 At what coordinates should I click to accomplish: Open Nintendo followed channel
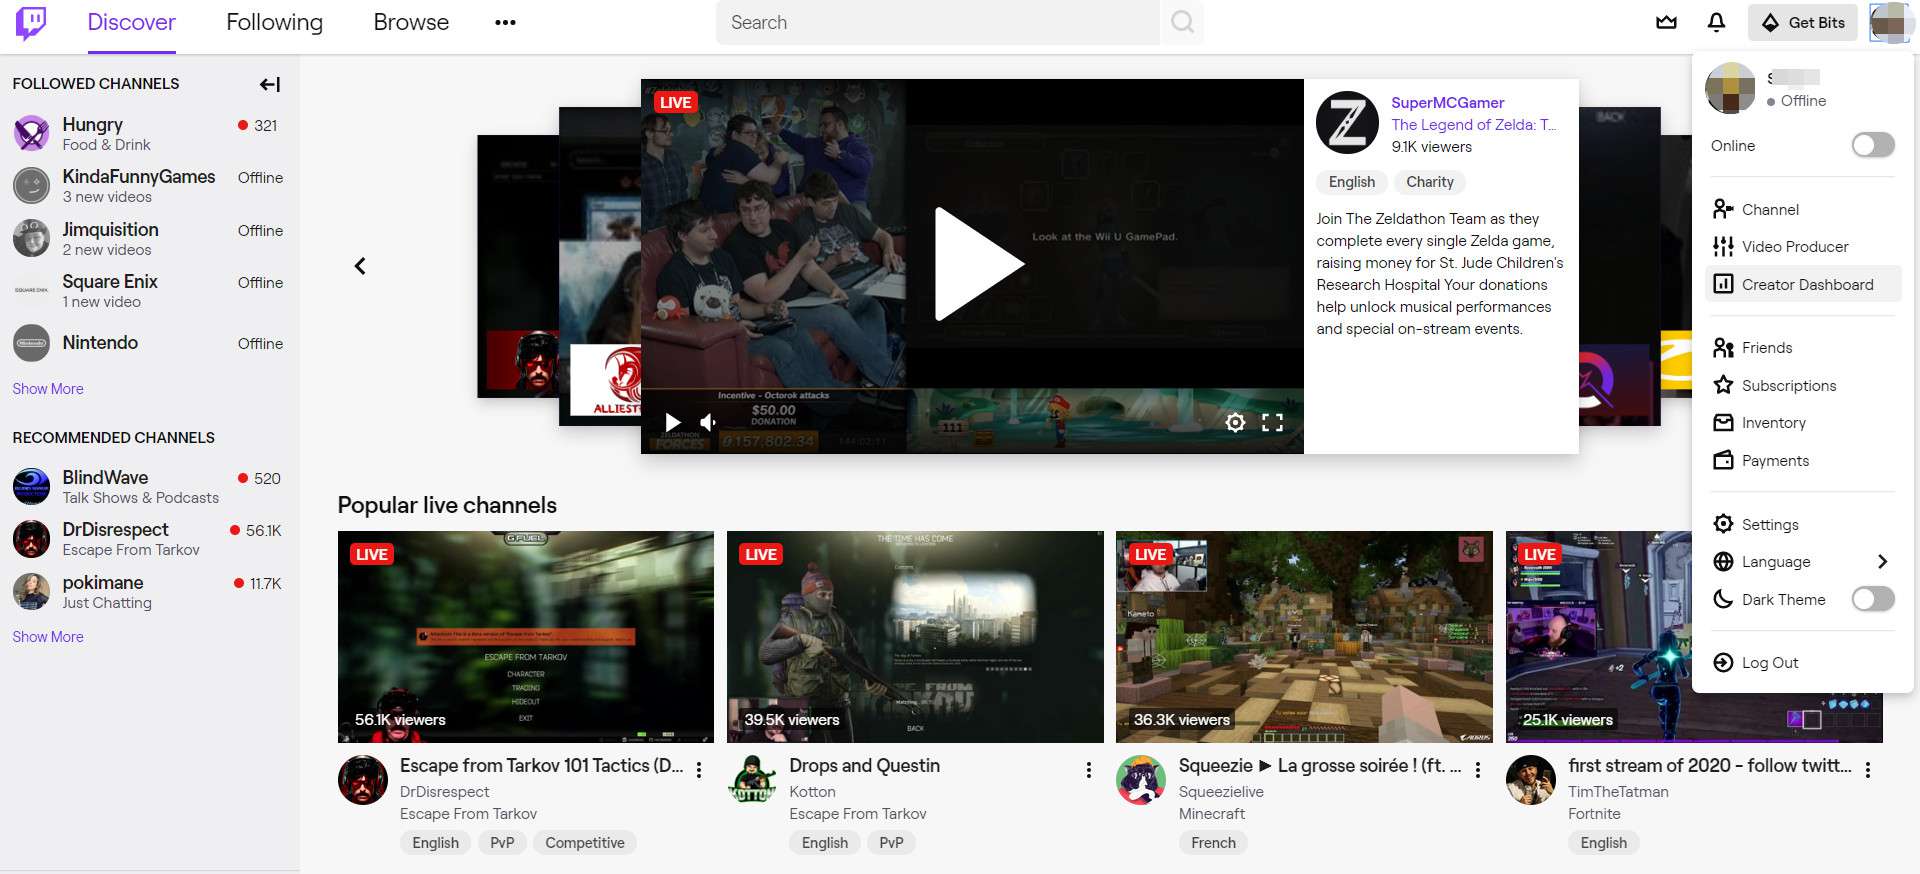tap(148, 343)
